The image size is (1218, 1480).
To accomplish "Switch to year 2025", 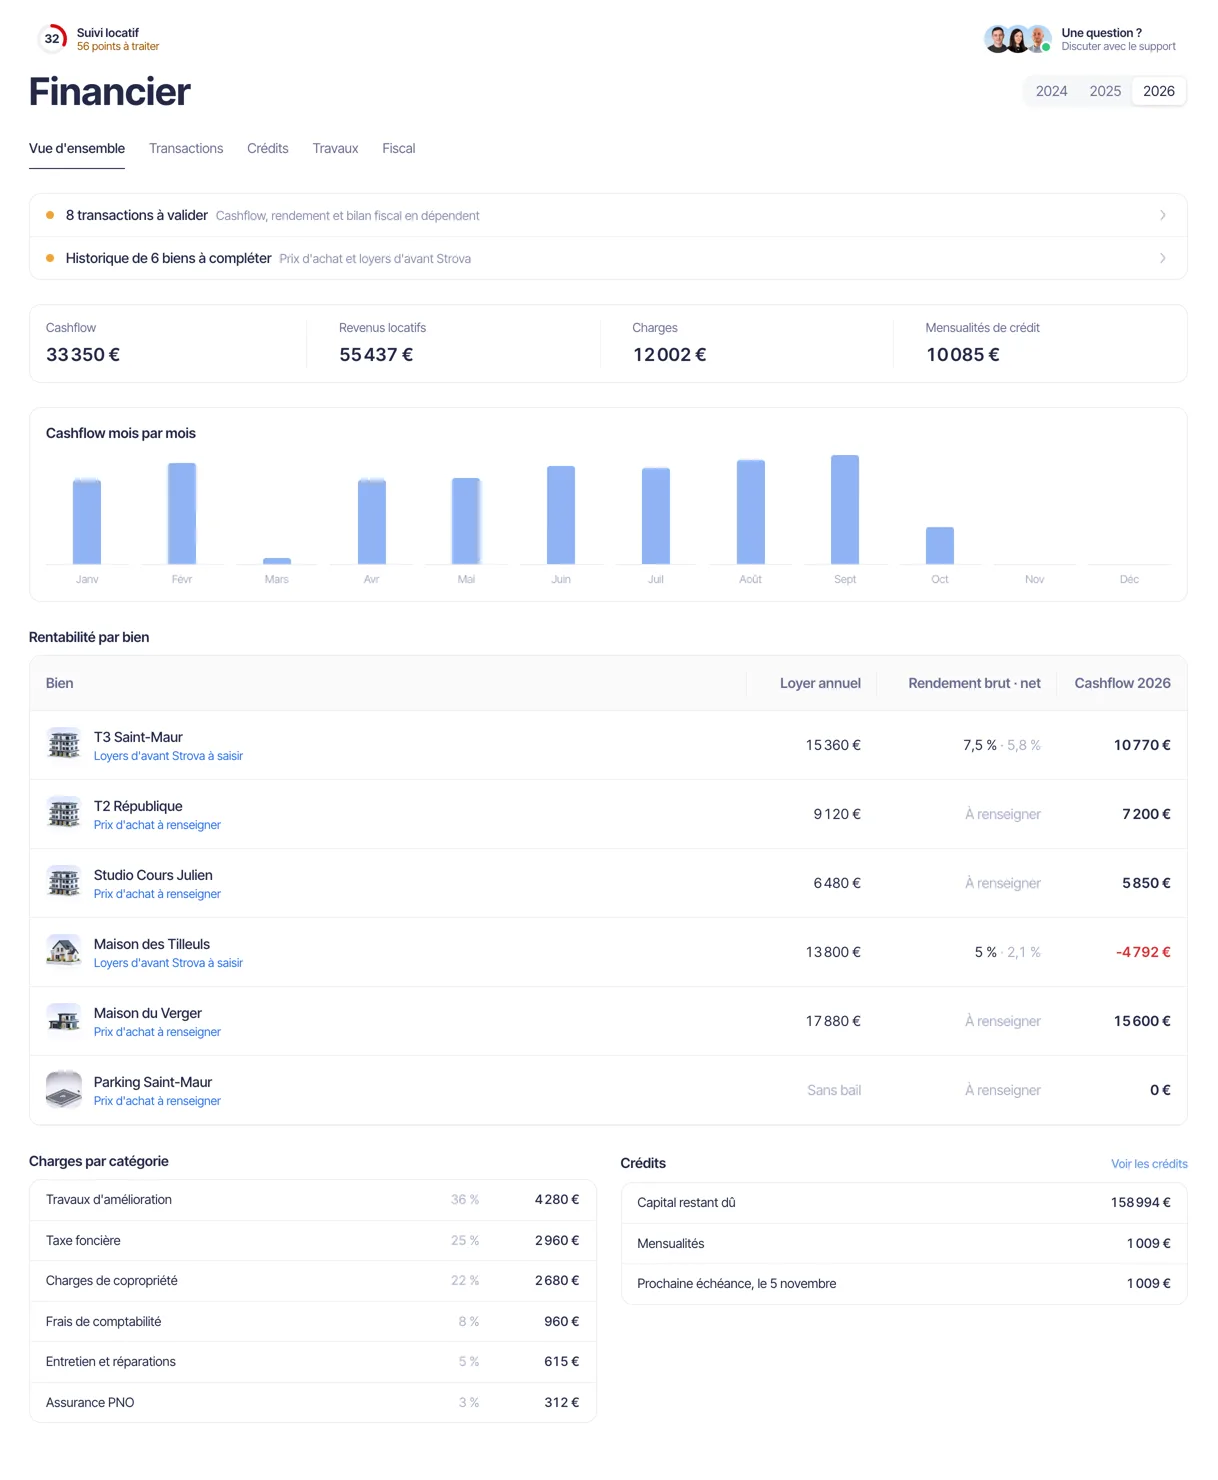I will (x=1105, y=91).
